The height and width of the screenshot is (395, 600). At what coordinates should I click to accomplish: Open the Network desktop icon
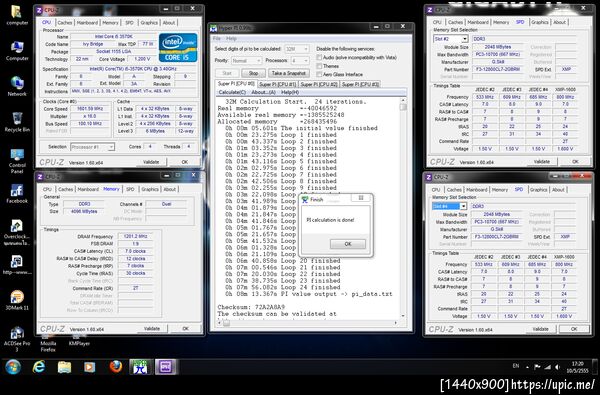pos(17,86)
